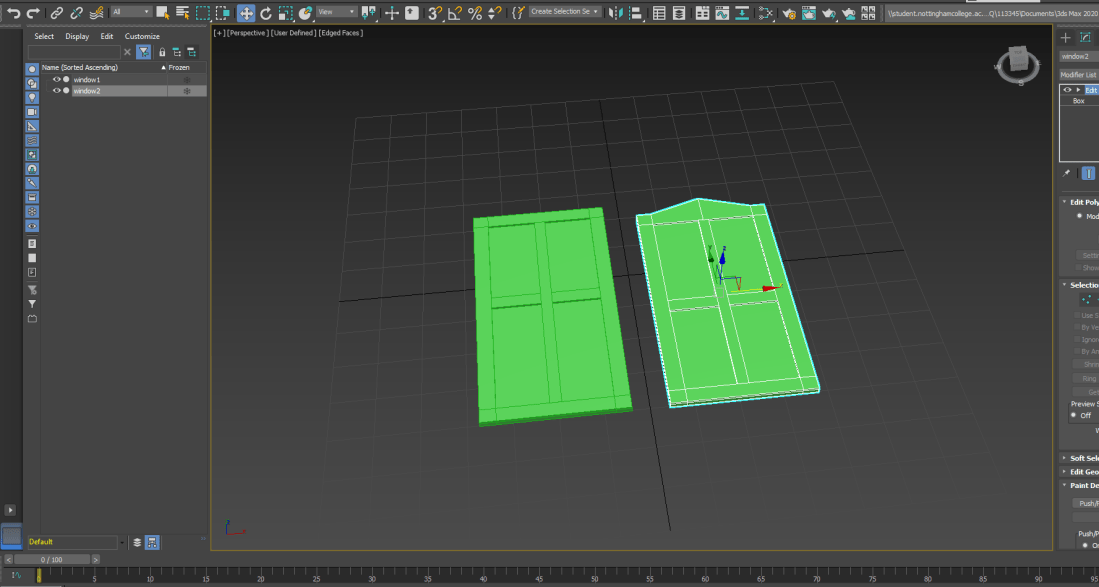This screenshot has height=587, width=1099.
Task: Open the Customize menu in Scene Explorer
Action: point(142,36)
